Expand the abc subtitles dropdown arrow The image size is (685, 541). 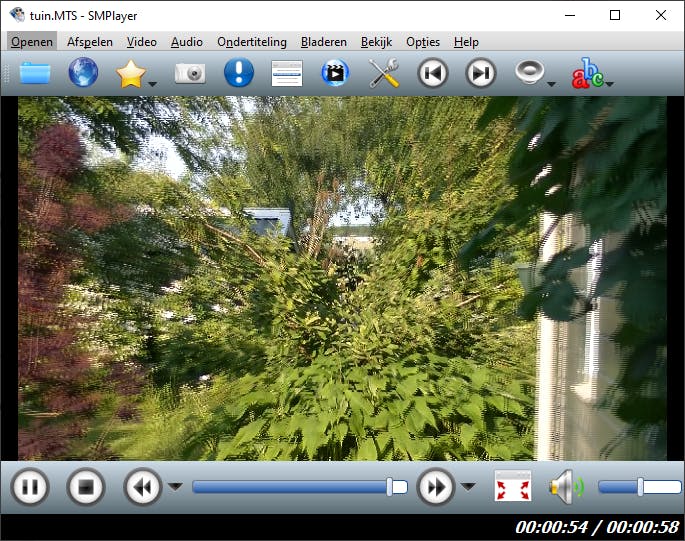609,84
